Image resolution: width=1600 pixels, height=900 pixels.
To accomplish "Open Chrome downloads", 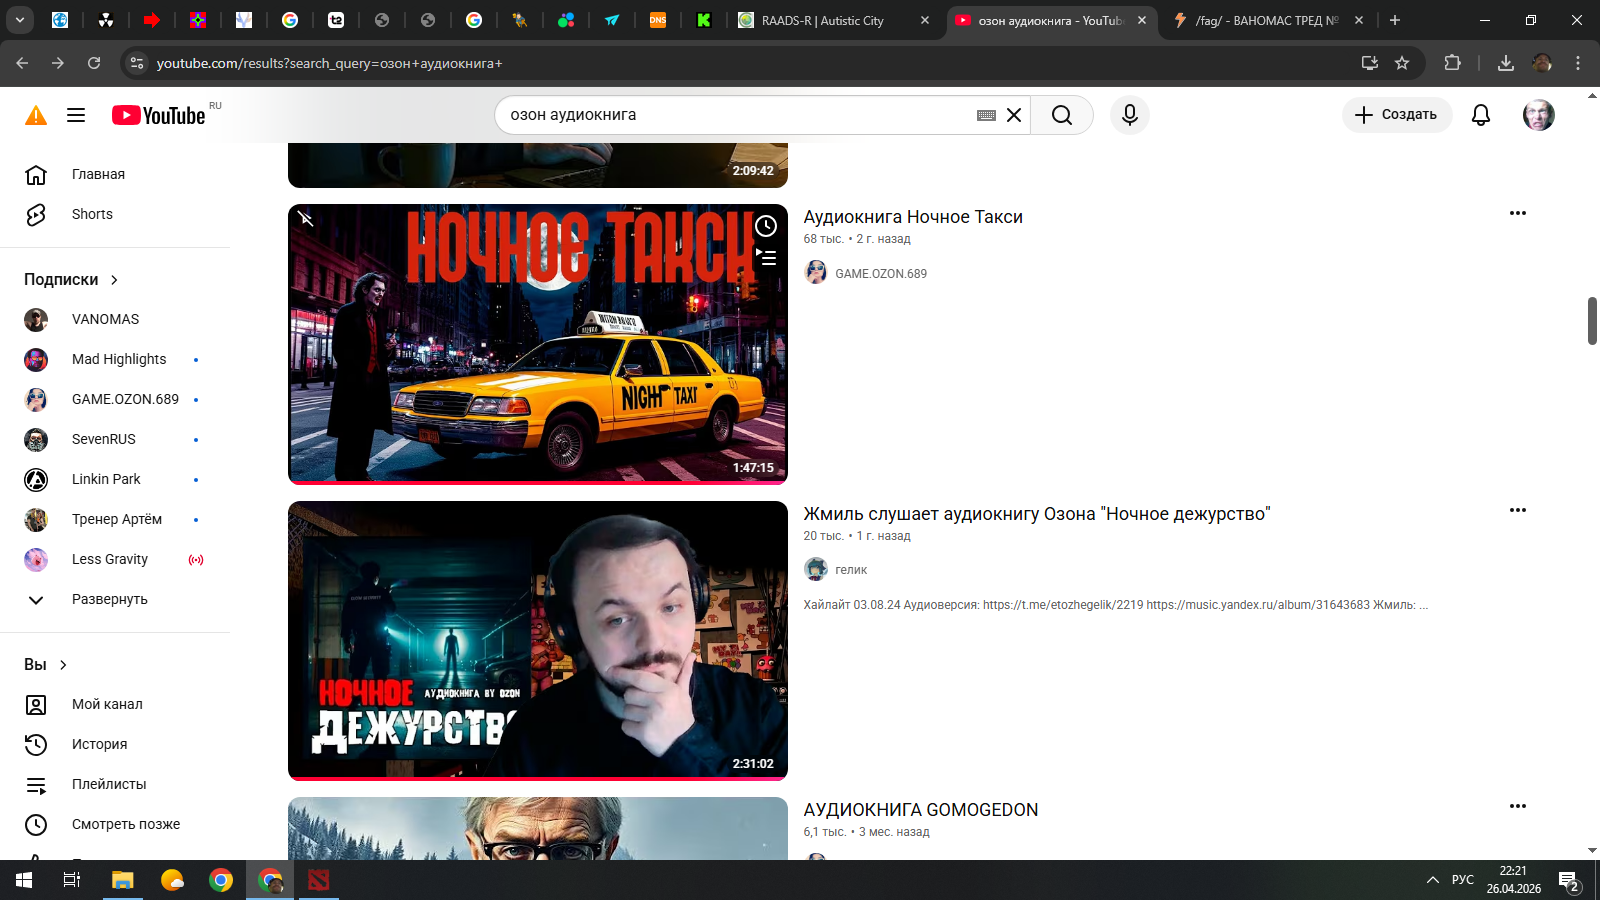I will pyautogui.click(x=1506, y=63).
